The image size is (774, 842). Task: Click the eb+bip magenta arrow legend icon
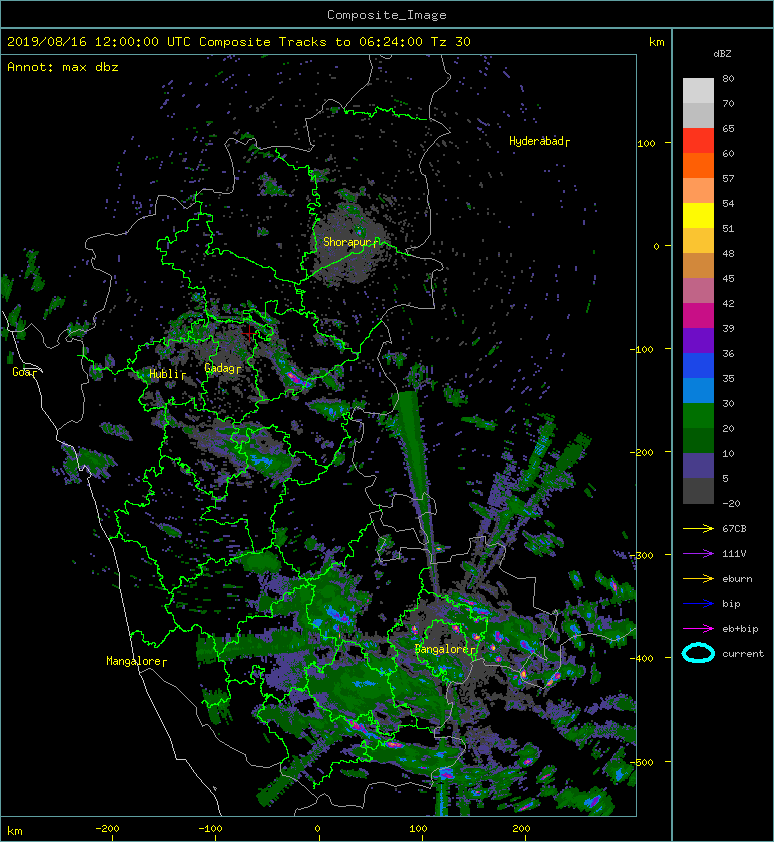tap(698, 629)
